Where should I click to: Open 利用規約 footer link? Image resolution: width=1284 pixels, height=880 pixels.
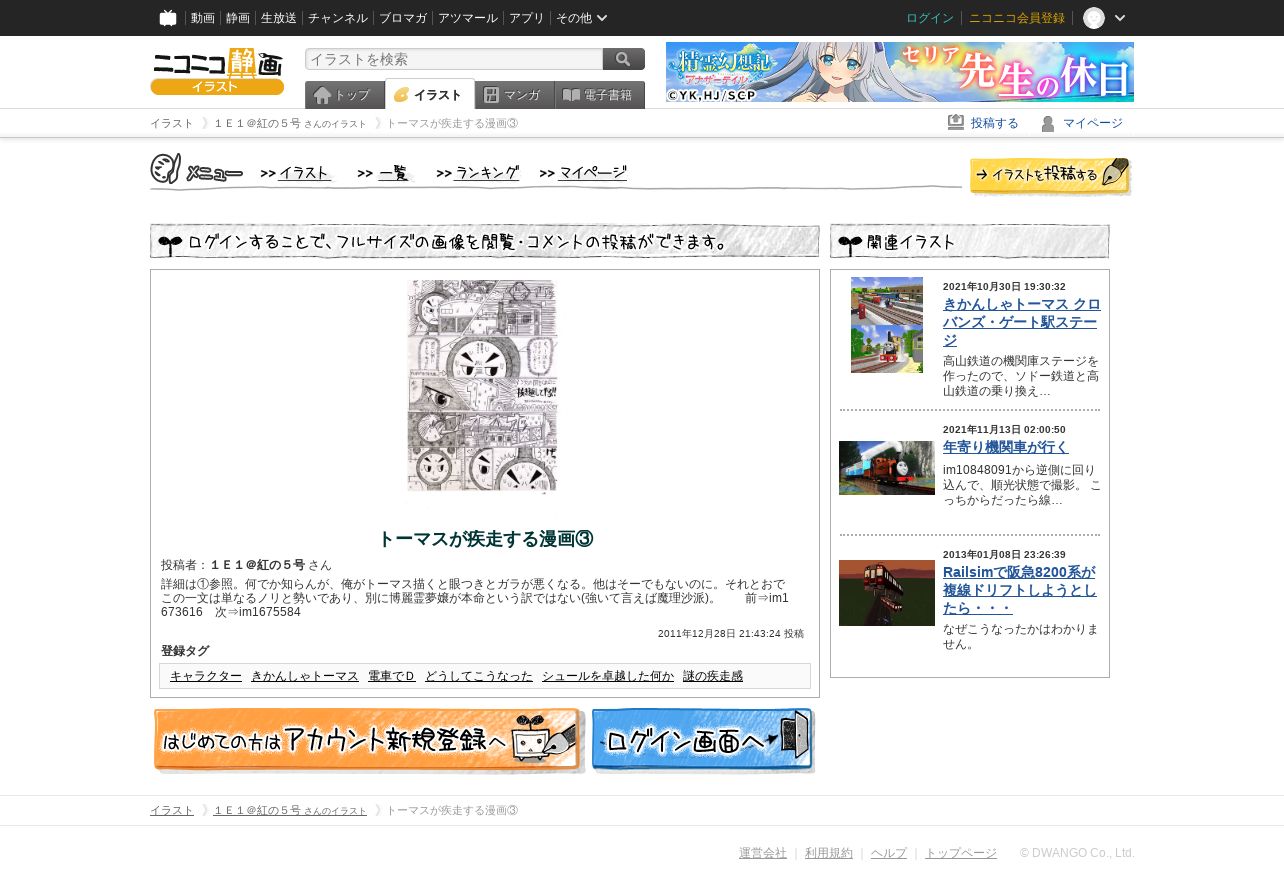click(x=829, y=853)
